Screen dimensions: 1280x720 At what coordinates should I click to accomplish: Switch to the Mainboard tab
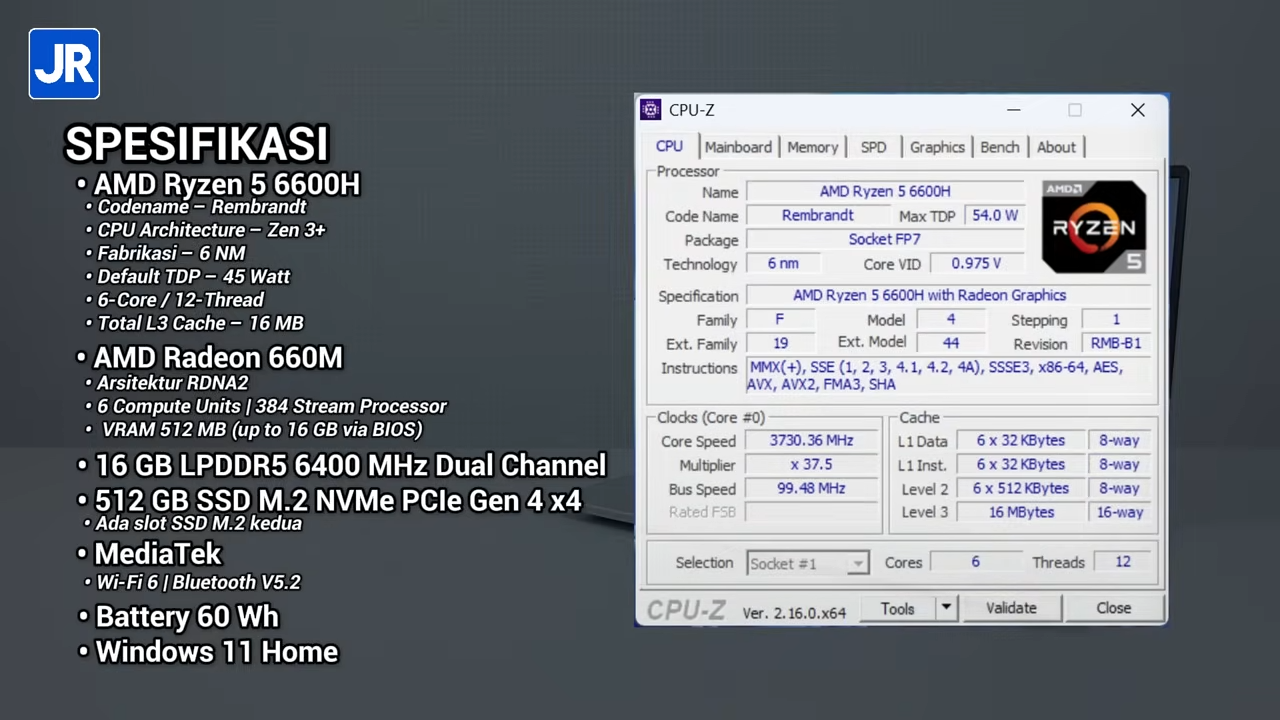[738, 147]
